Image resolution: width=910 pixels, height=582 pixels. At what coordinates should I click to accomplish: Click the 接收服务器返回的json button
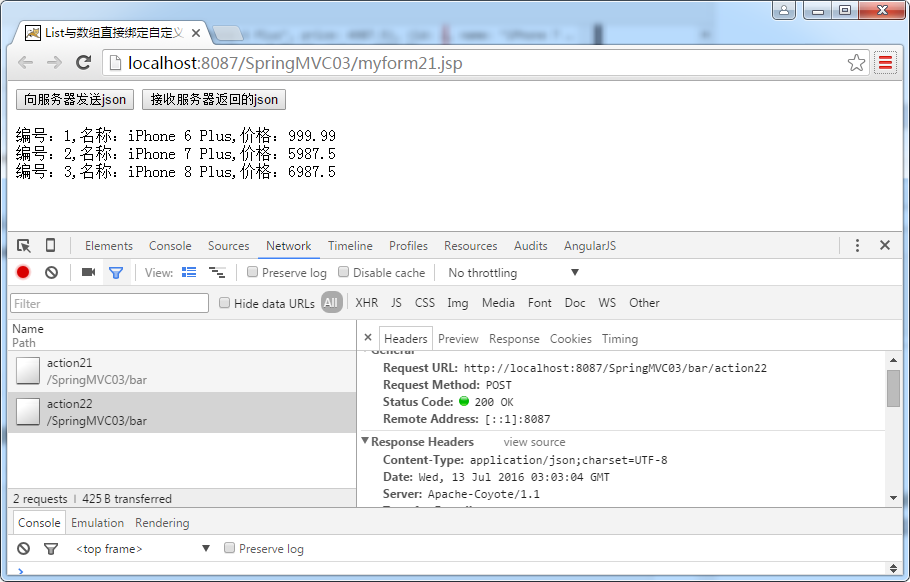pos(214,99)
